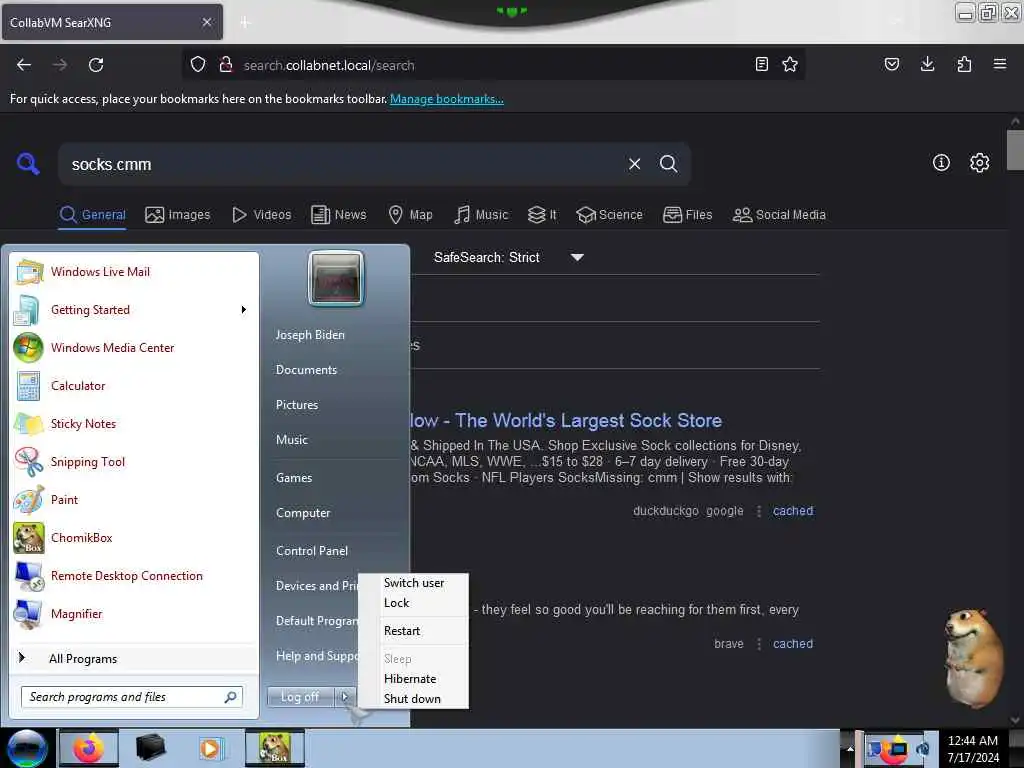Click the padlock site security icon
1024x768 pixels.
[226, 65]
